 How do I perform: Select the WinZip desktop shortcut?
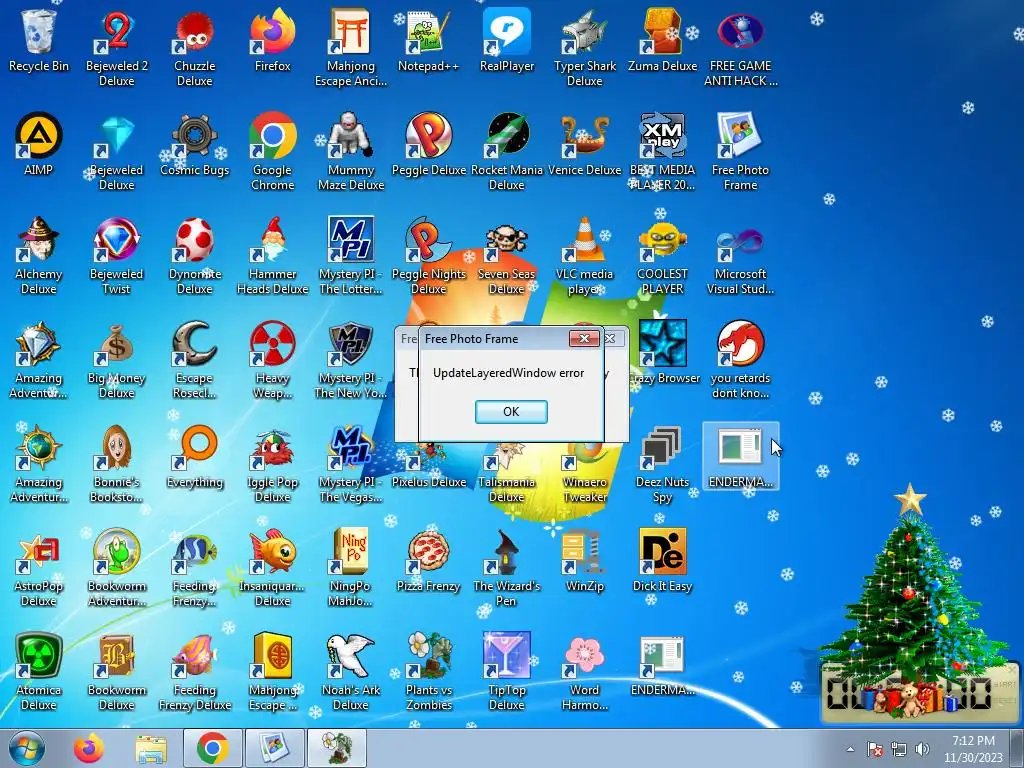coord(584,562)
